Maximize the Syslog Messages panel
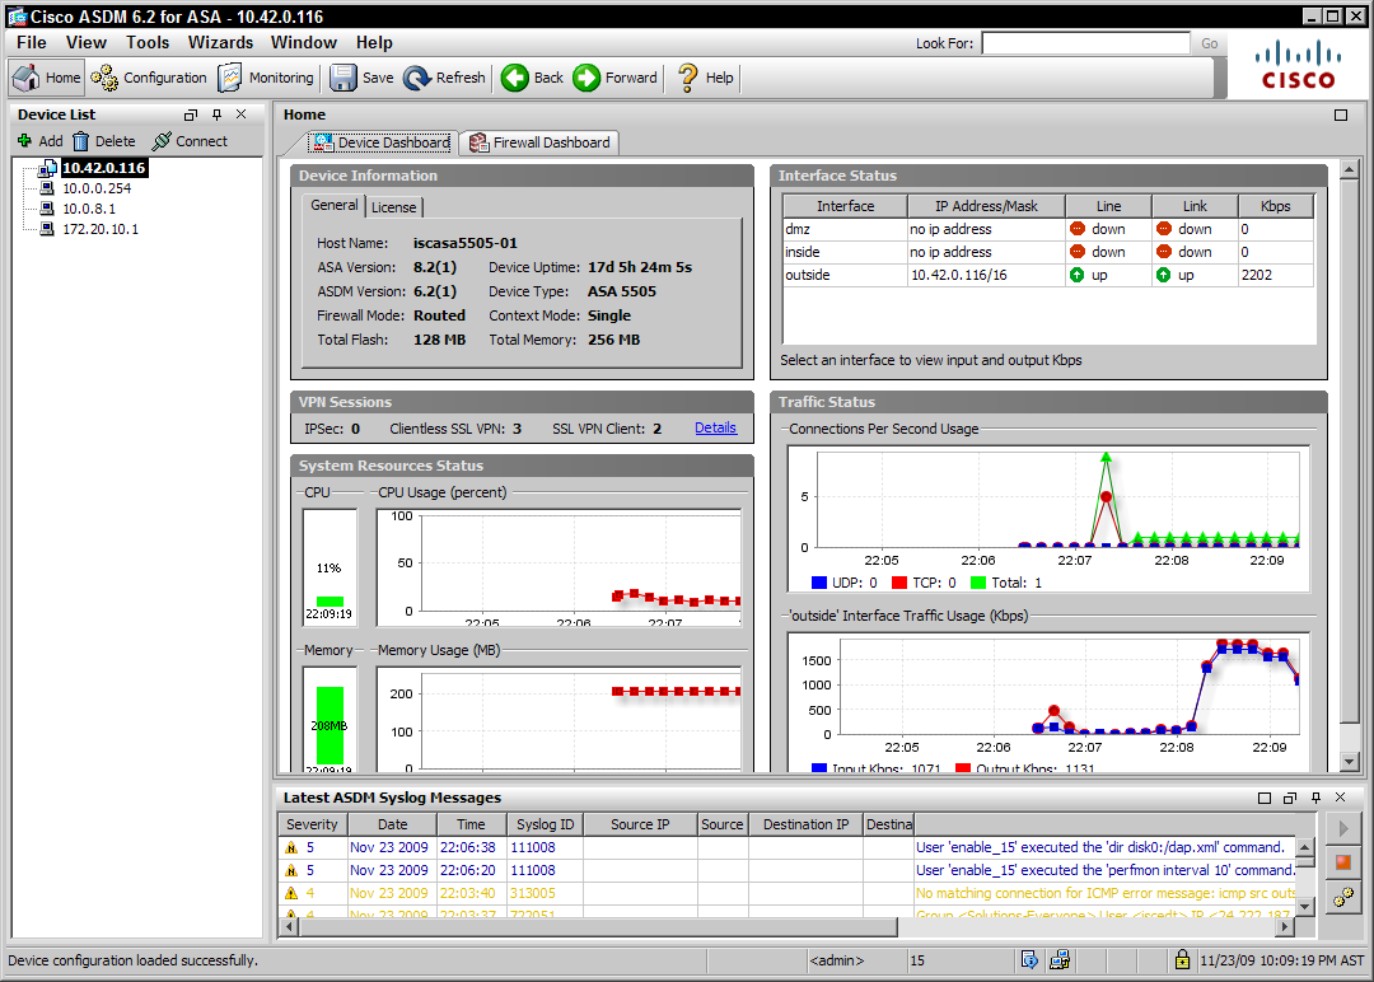This screenshot has width=1374, height=982. click(1264, 798)
